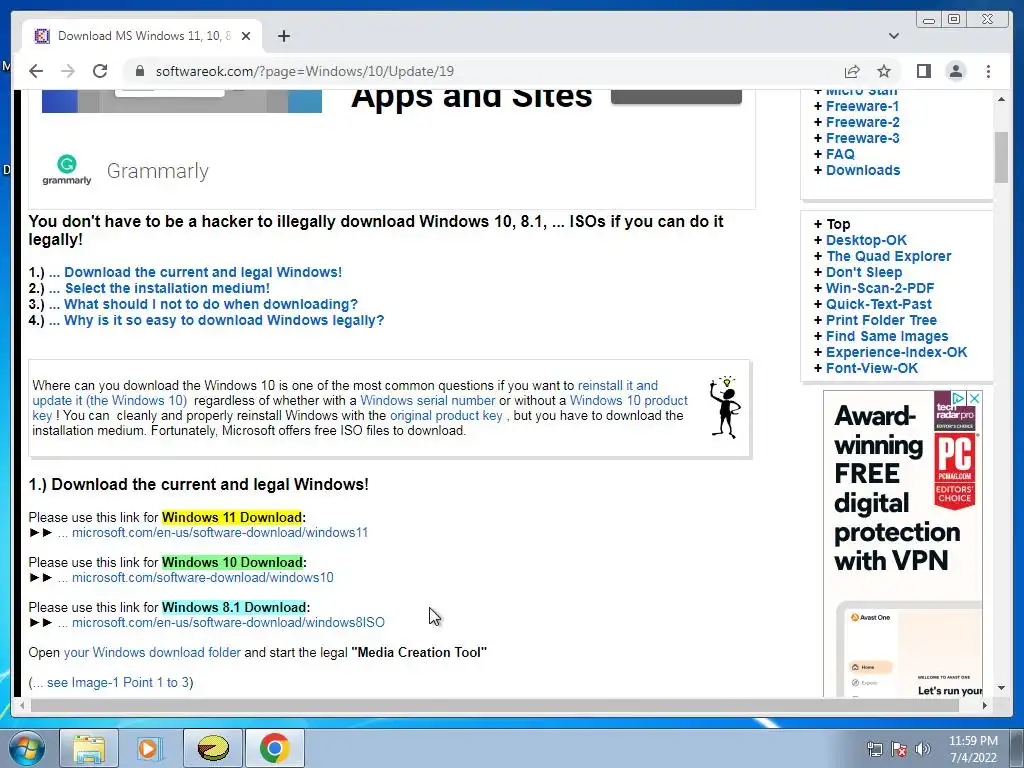Open Windows Explorer from taskbar

pyautogui.click(x=88, y=748)
